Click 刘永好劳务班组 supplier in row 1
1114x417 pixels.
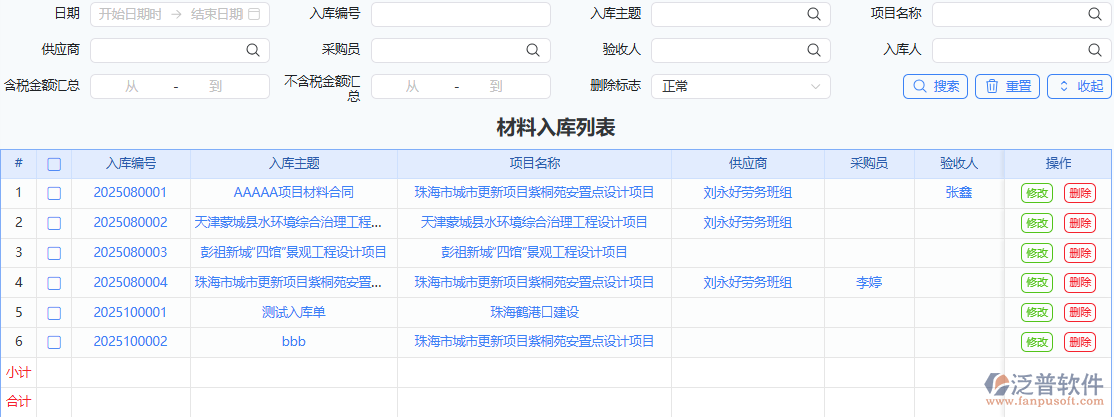click(x=747, y=193)
